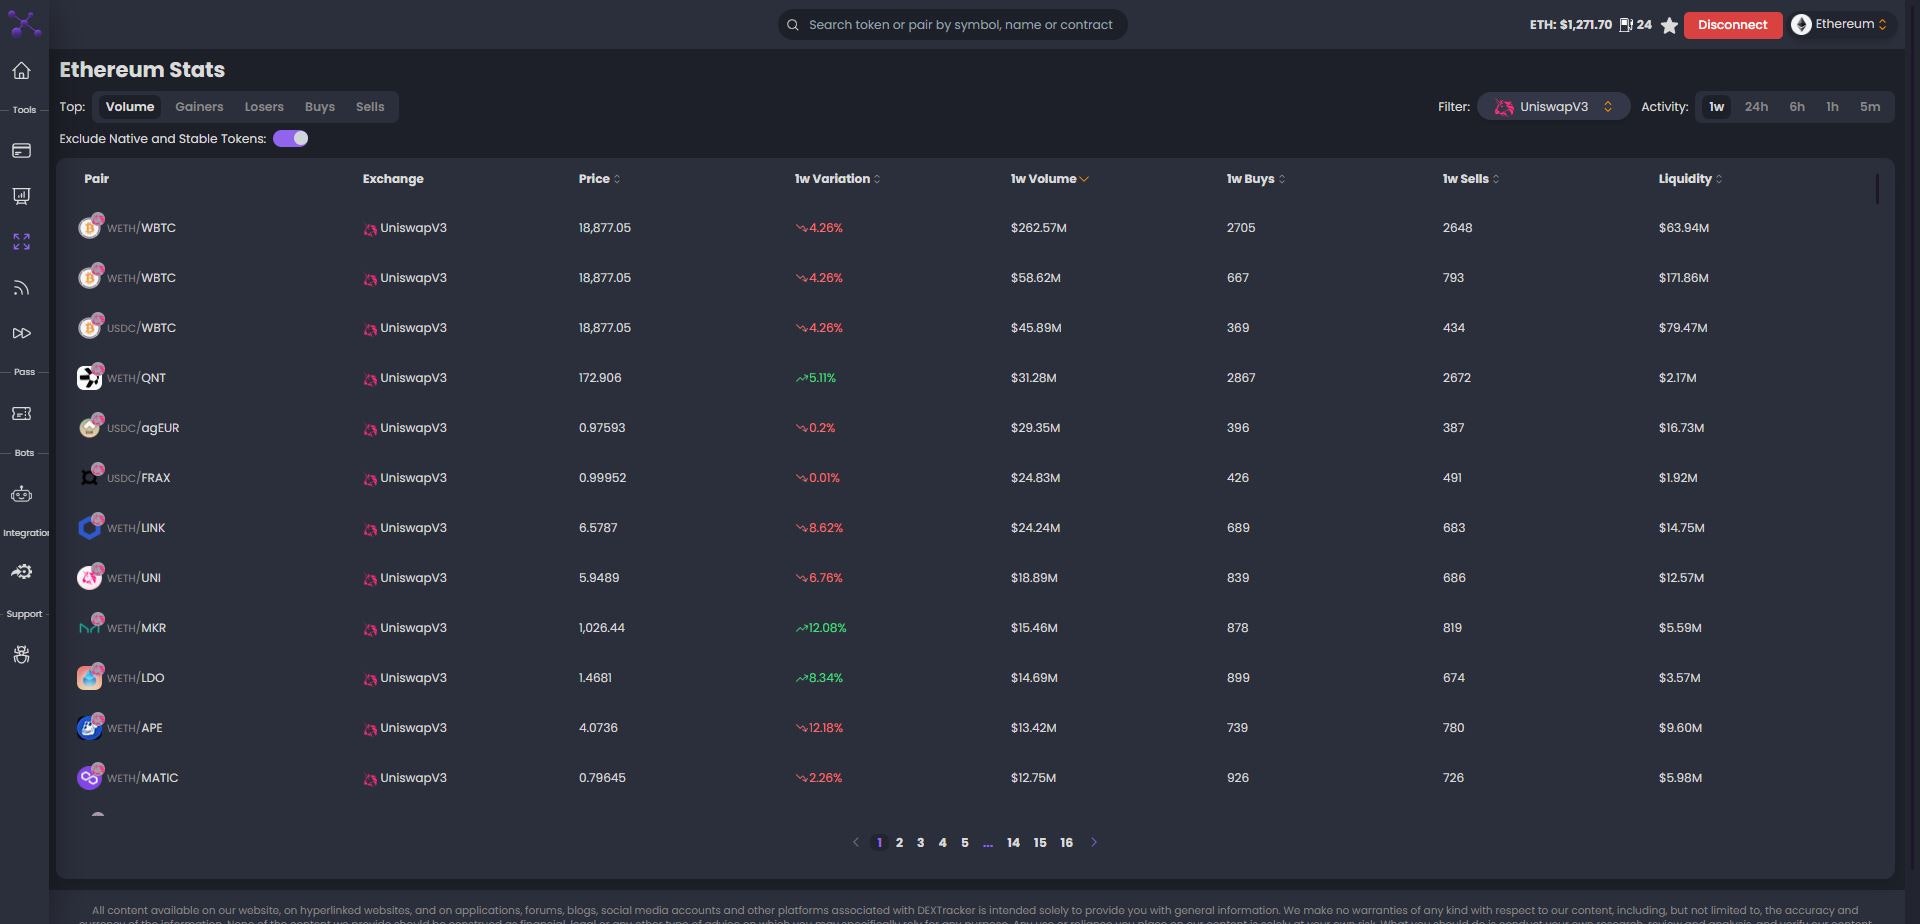Image resolution: width=1920 pixels, height=924 pixels.
Task: Click the WETH/UNI token icon
Action: tap(90, 577)
